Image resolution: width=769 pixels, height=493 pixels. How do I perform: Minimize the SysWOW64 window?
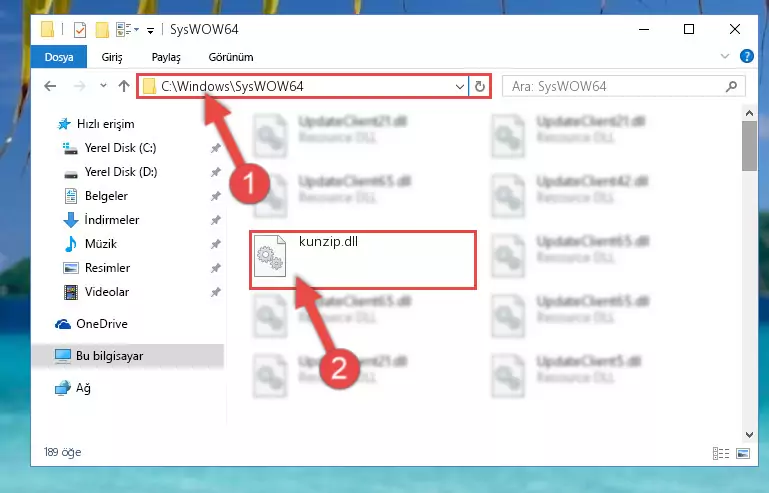[644, 29]
